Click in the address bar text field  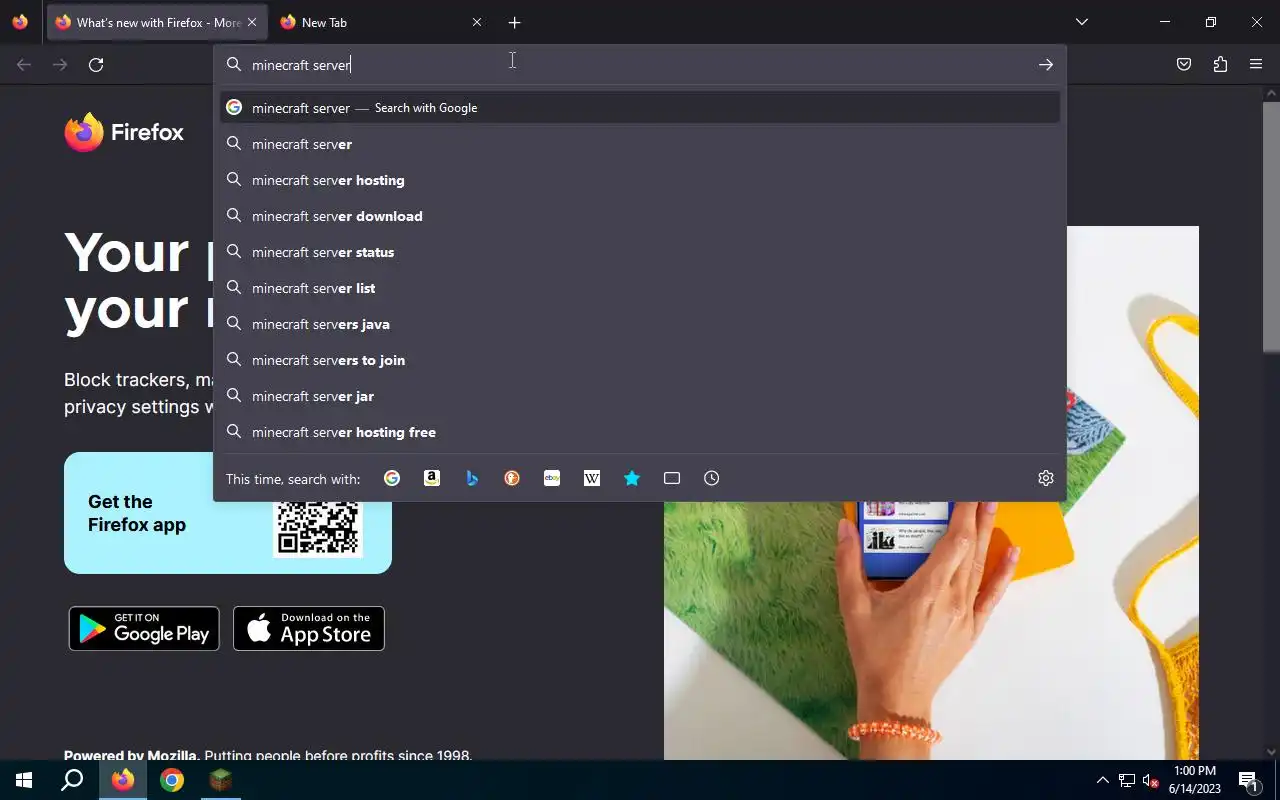click(x=638, y=65)
